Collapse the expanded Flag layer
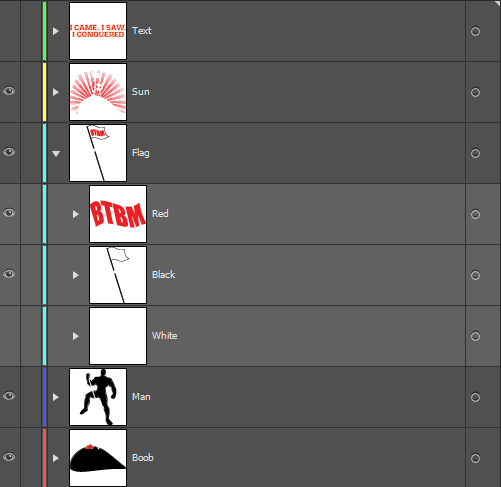This screenshot has width=501, height=487. coord(56,153)
